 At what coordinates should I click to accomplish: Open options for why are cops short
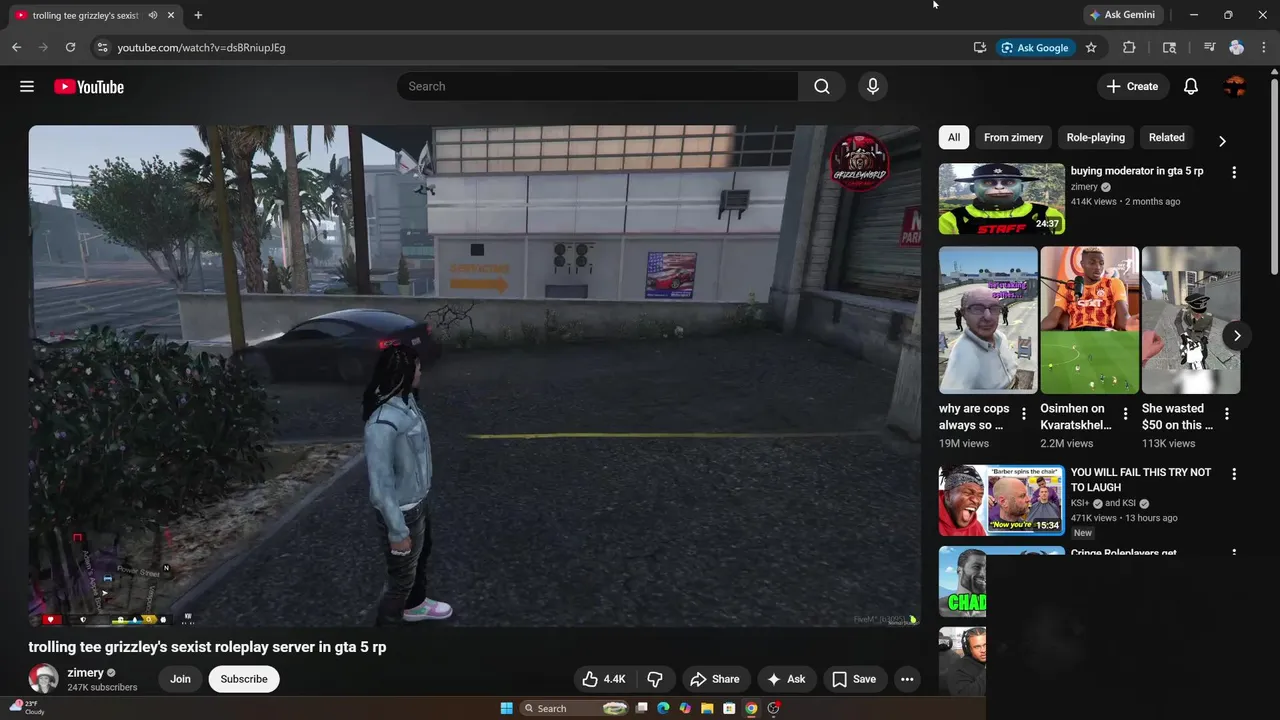click(1023, 414)
